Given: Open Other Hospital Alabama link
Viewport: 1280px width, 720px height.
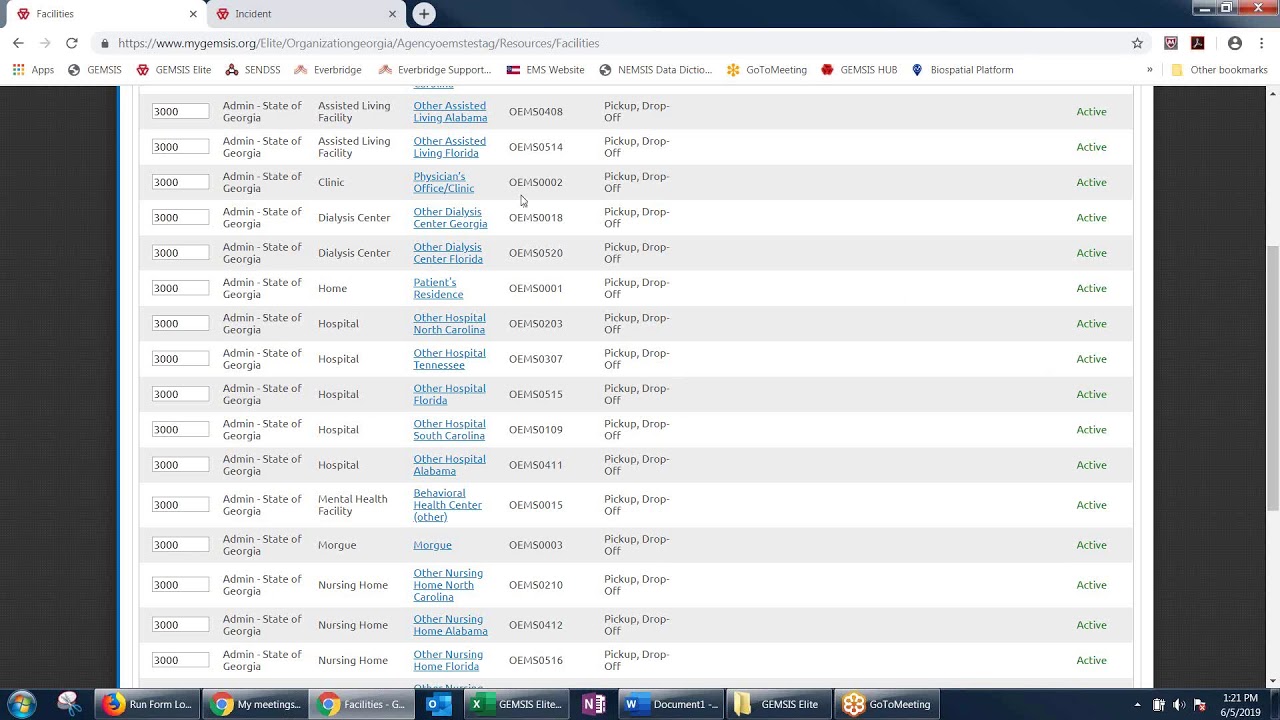Looking at the screenshot, I should click(449, 465).
